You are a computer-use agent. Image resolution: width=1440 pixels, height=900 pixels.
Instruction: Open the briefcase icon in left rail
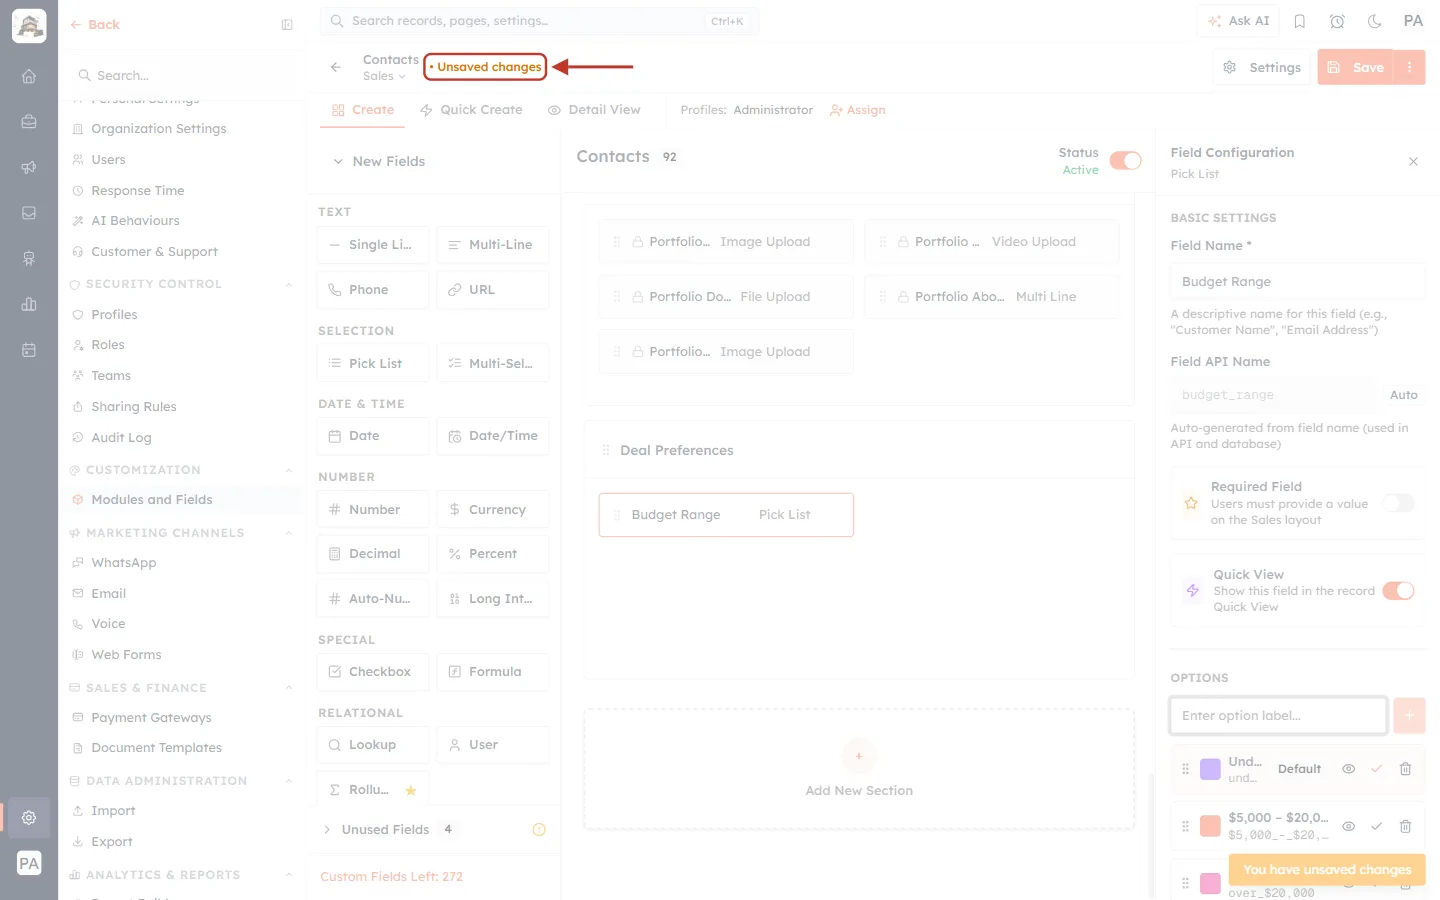[29, 122]
